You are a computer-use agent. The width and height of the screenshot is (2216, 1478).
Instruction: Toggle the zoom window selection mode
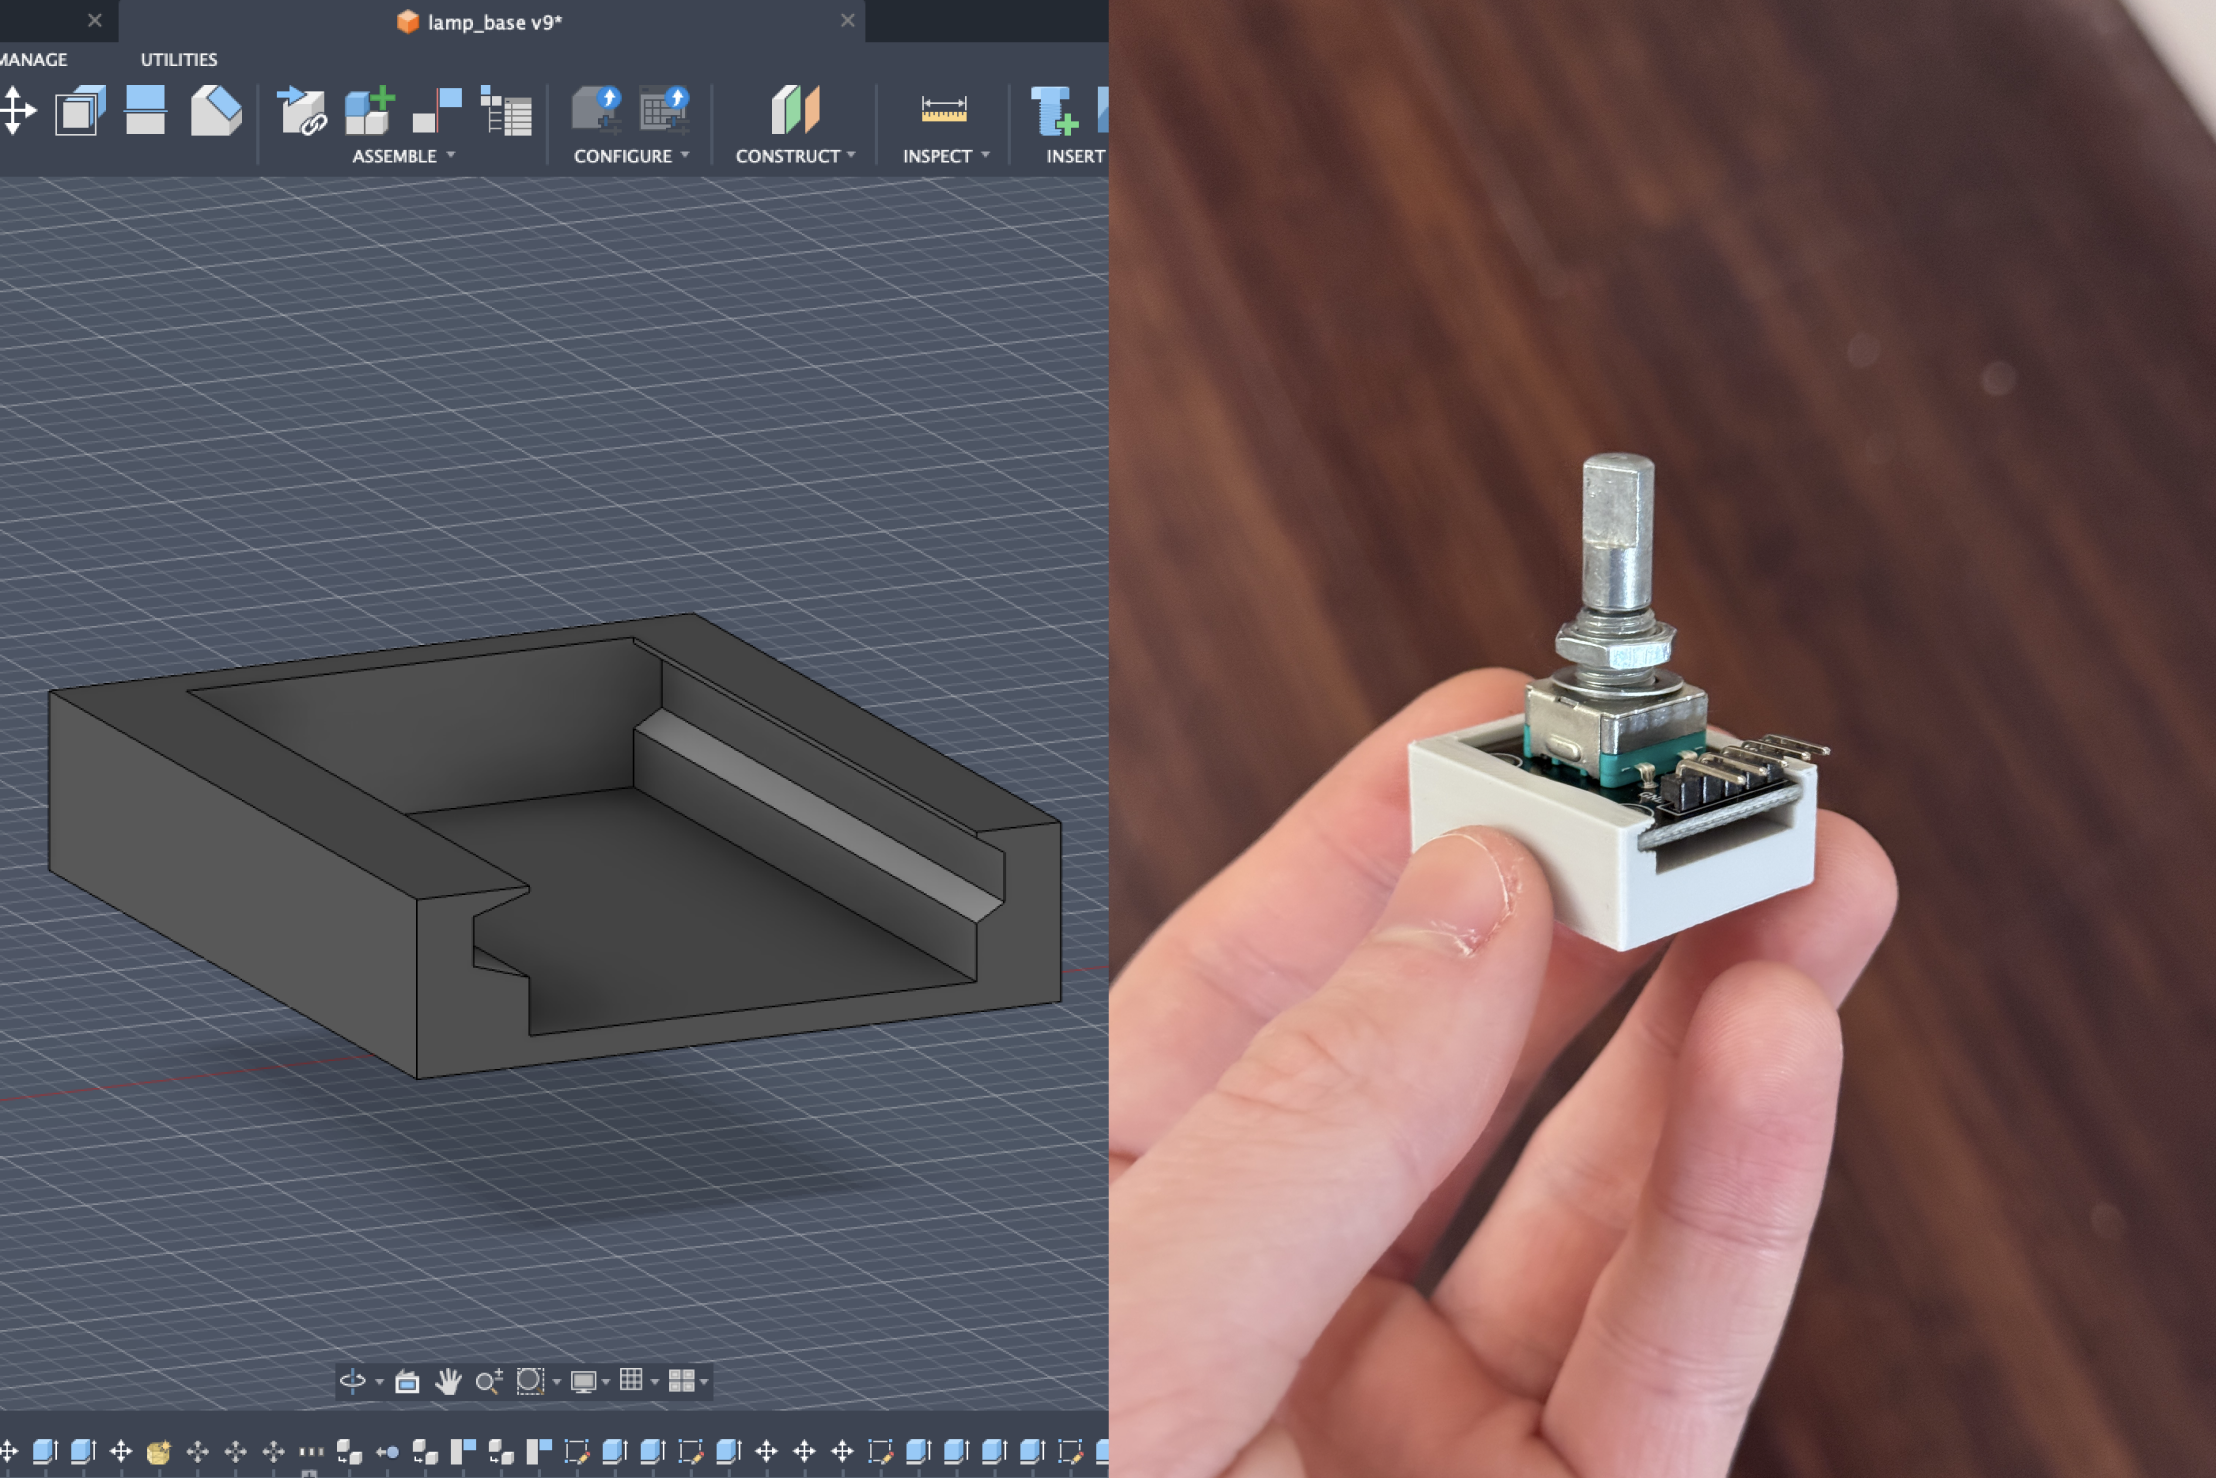coord(531,1381)
